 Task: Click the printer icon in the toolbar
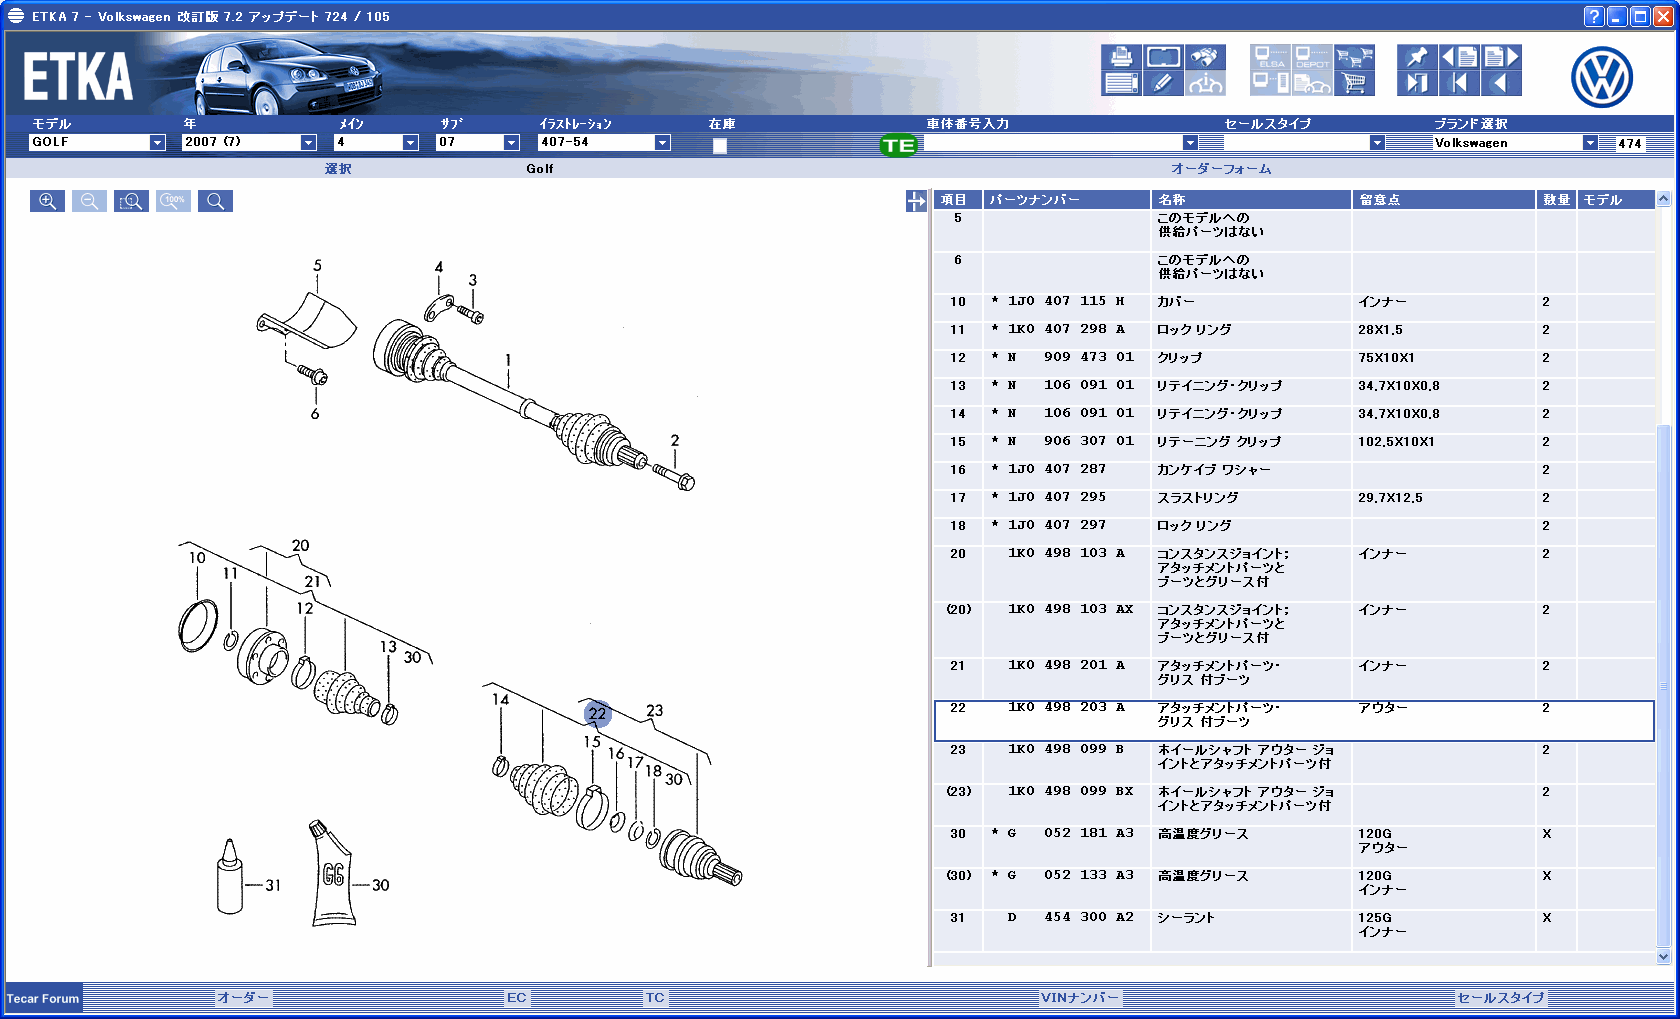pos(1121,57)
